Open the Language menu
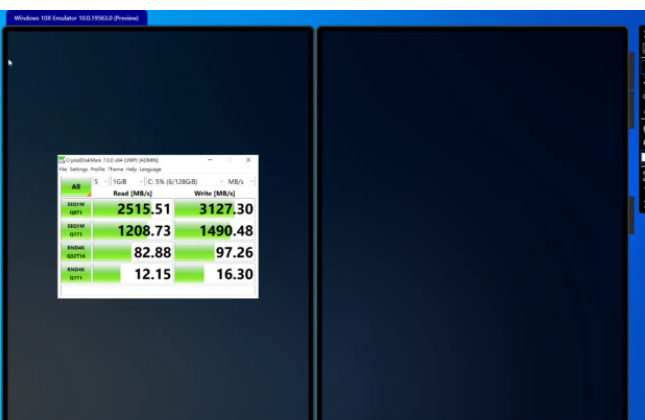The image size is (645, 420). click(x=151, y=169)
